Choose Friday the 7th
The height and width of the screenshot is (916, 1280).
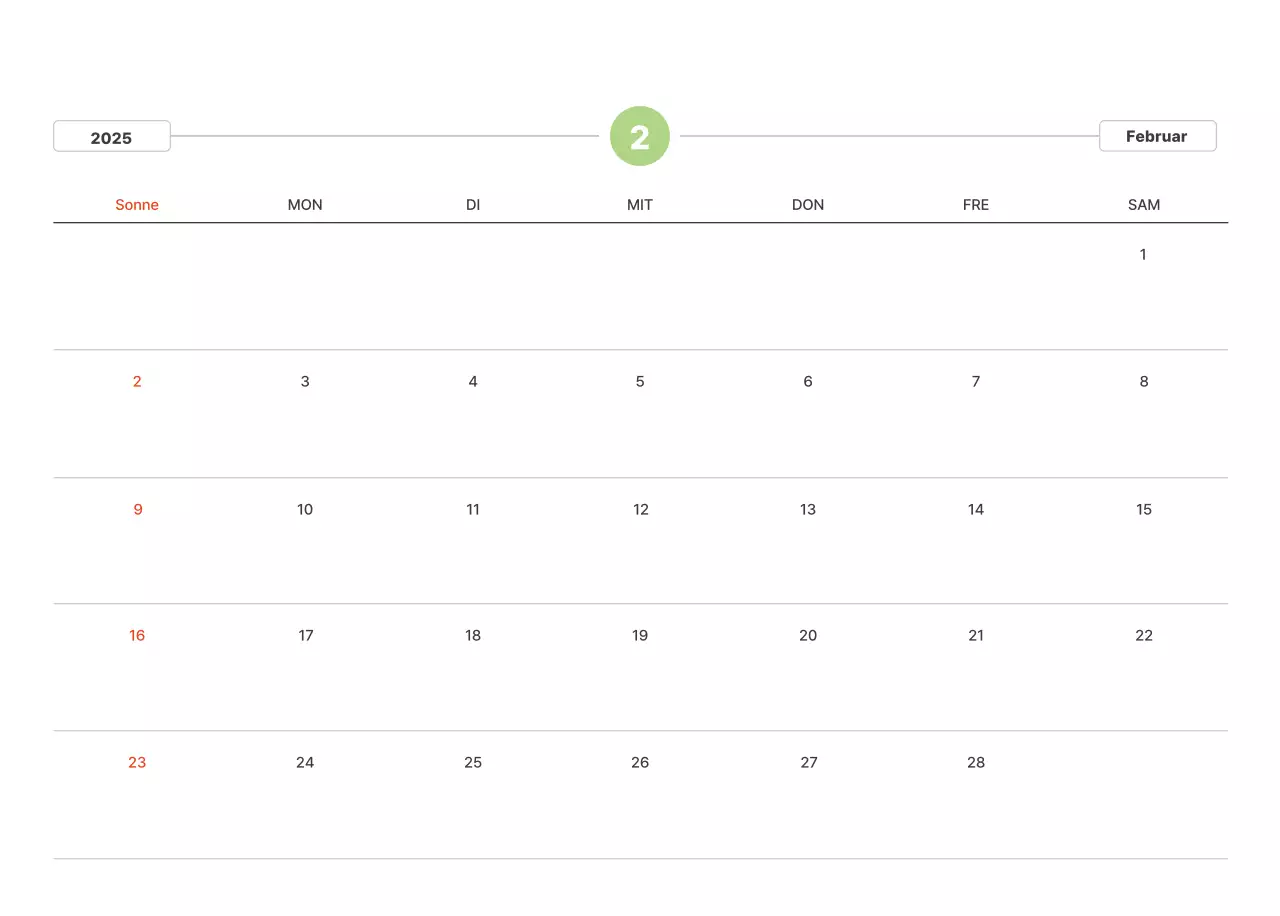[x=976, y=381]
